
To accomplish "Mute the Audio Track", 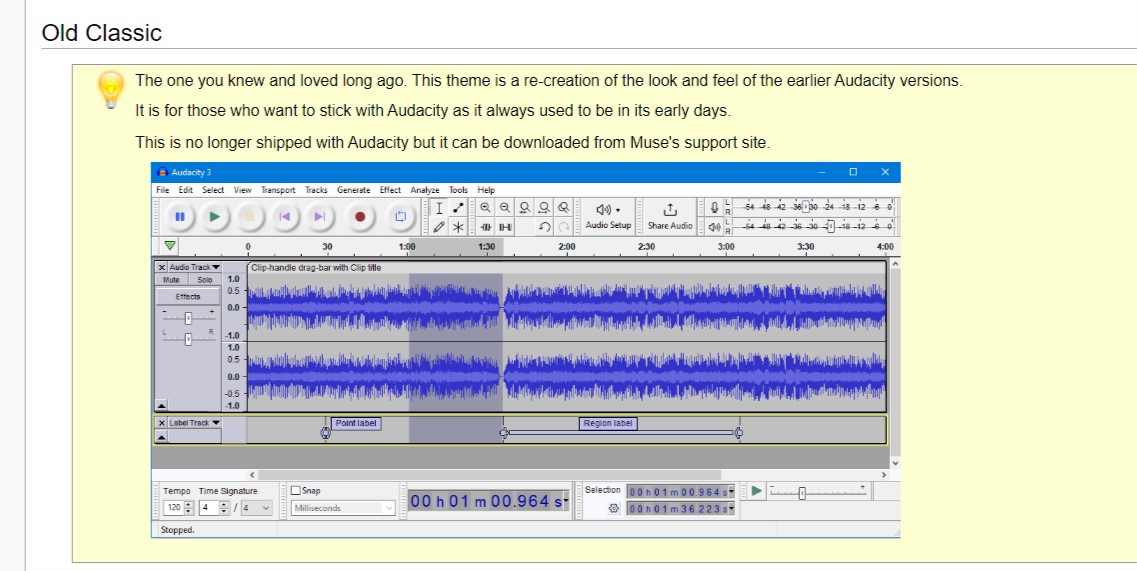I will click(x=172, y=280).
